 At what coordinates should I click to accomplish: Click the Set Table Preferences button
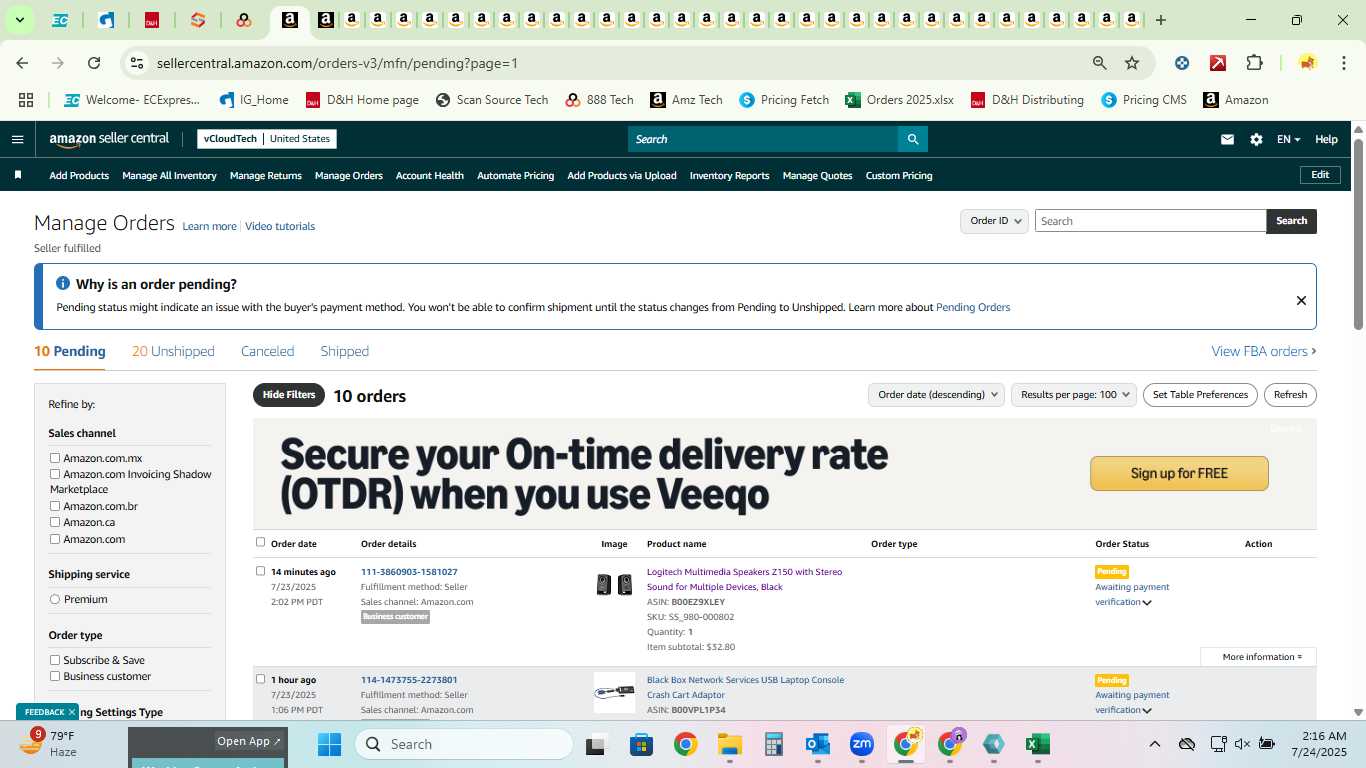point(1200,394)
